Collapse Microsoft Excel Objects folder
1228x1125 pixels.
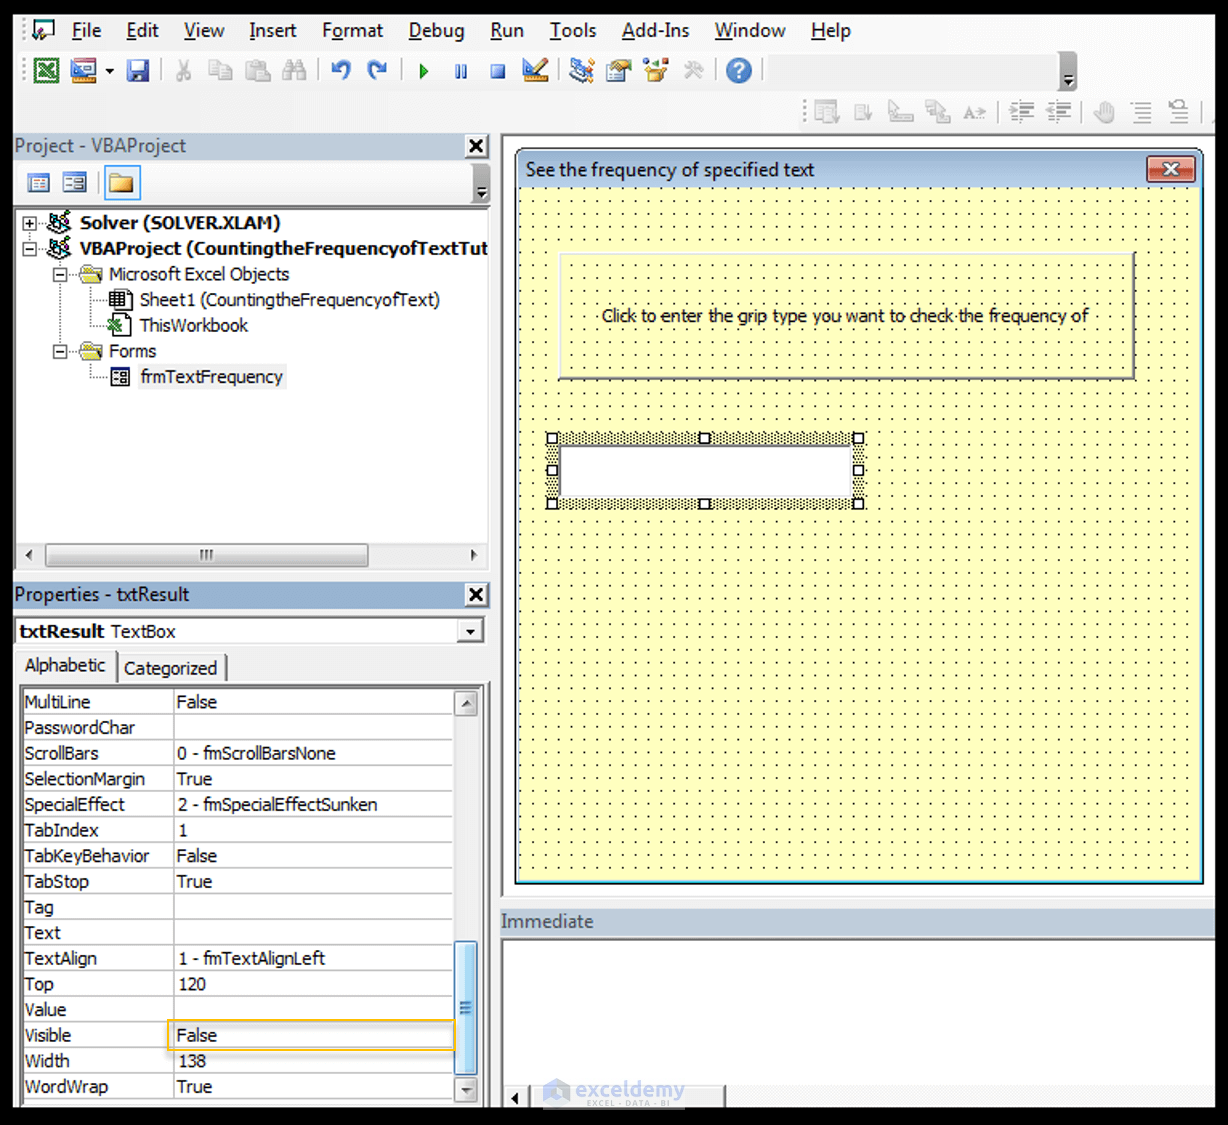[x=60, y=274]
